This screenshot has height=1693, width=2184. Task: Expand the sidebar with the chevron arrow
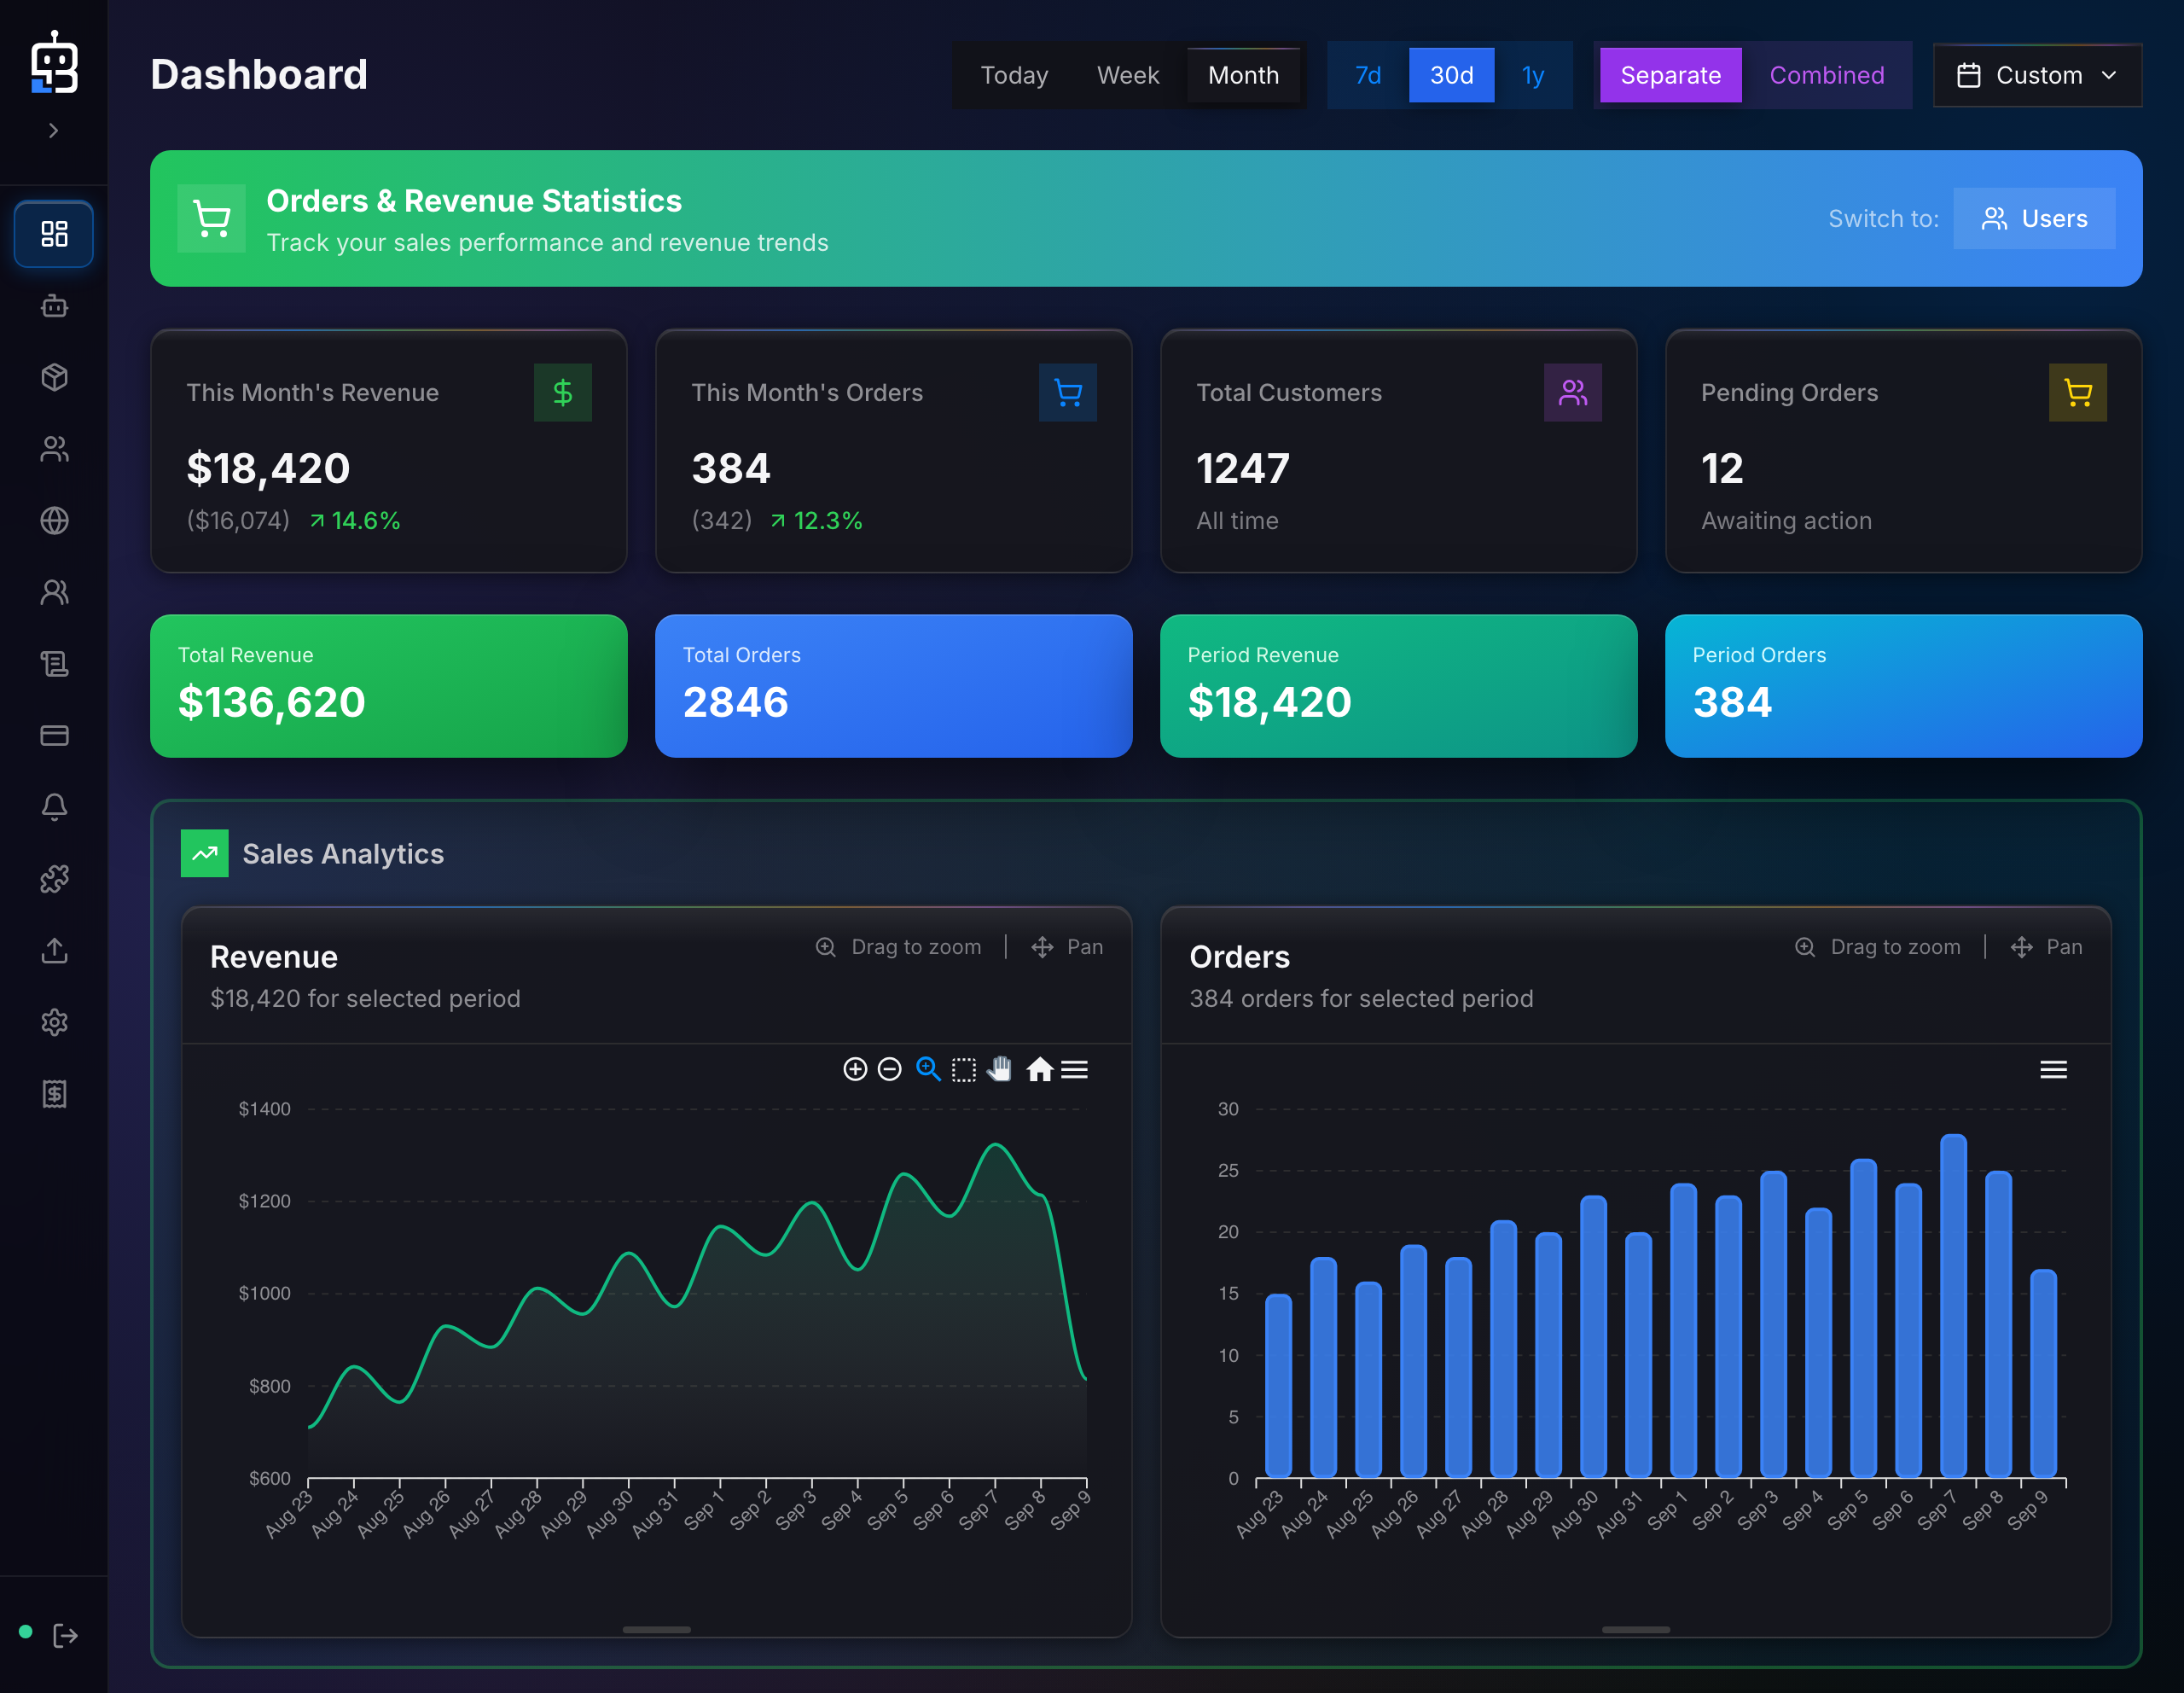54,130
